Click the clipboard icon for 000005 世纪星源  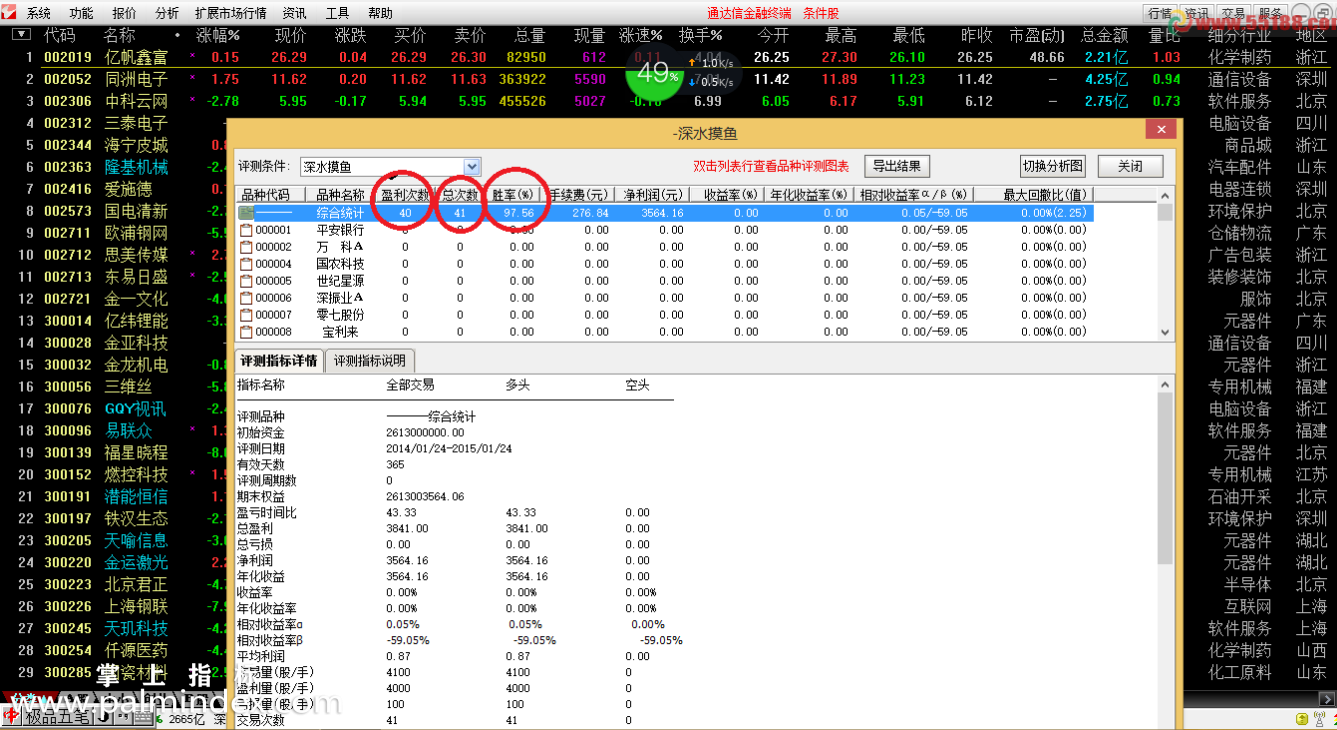pyautogui.click(x=246, y=281)
